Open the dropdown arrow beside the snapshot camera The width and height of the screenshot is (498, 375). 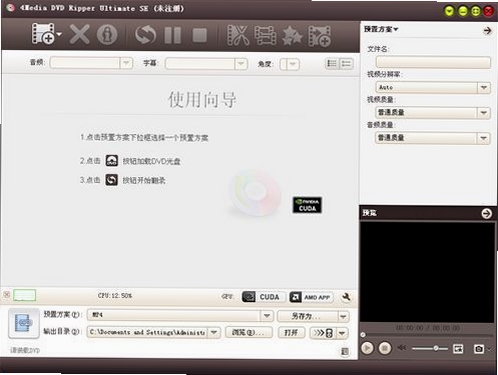coord(489,349)
